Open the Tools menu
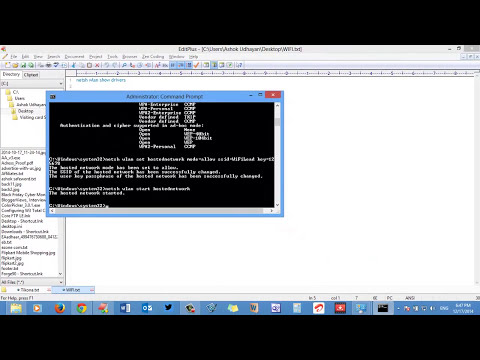The height and width of the screenshot is (360, 480). 112,57
